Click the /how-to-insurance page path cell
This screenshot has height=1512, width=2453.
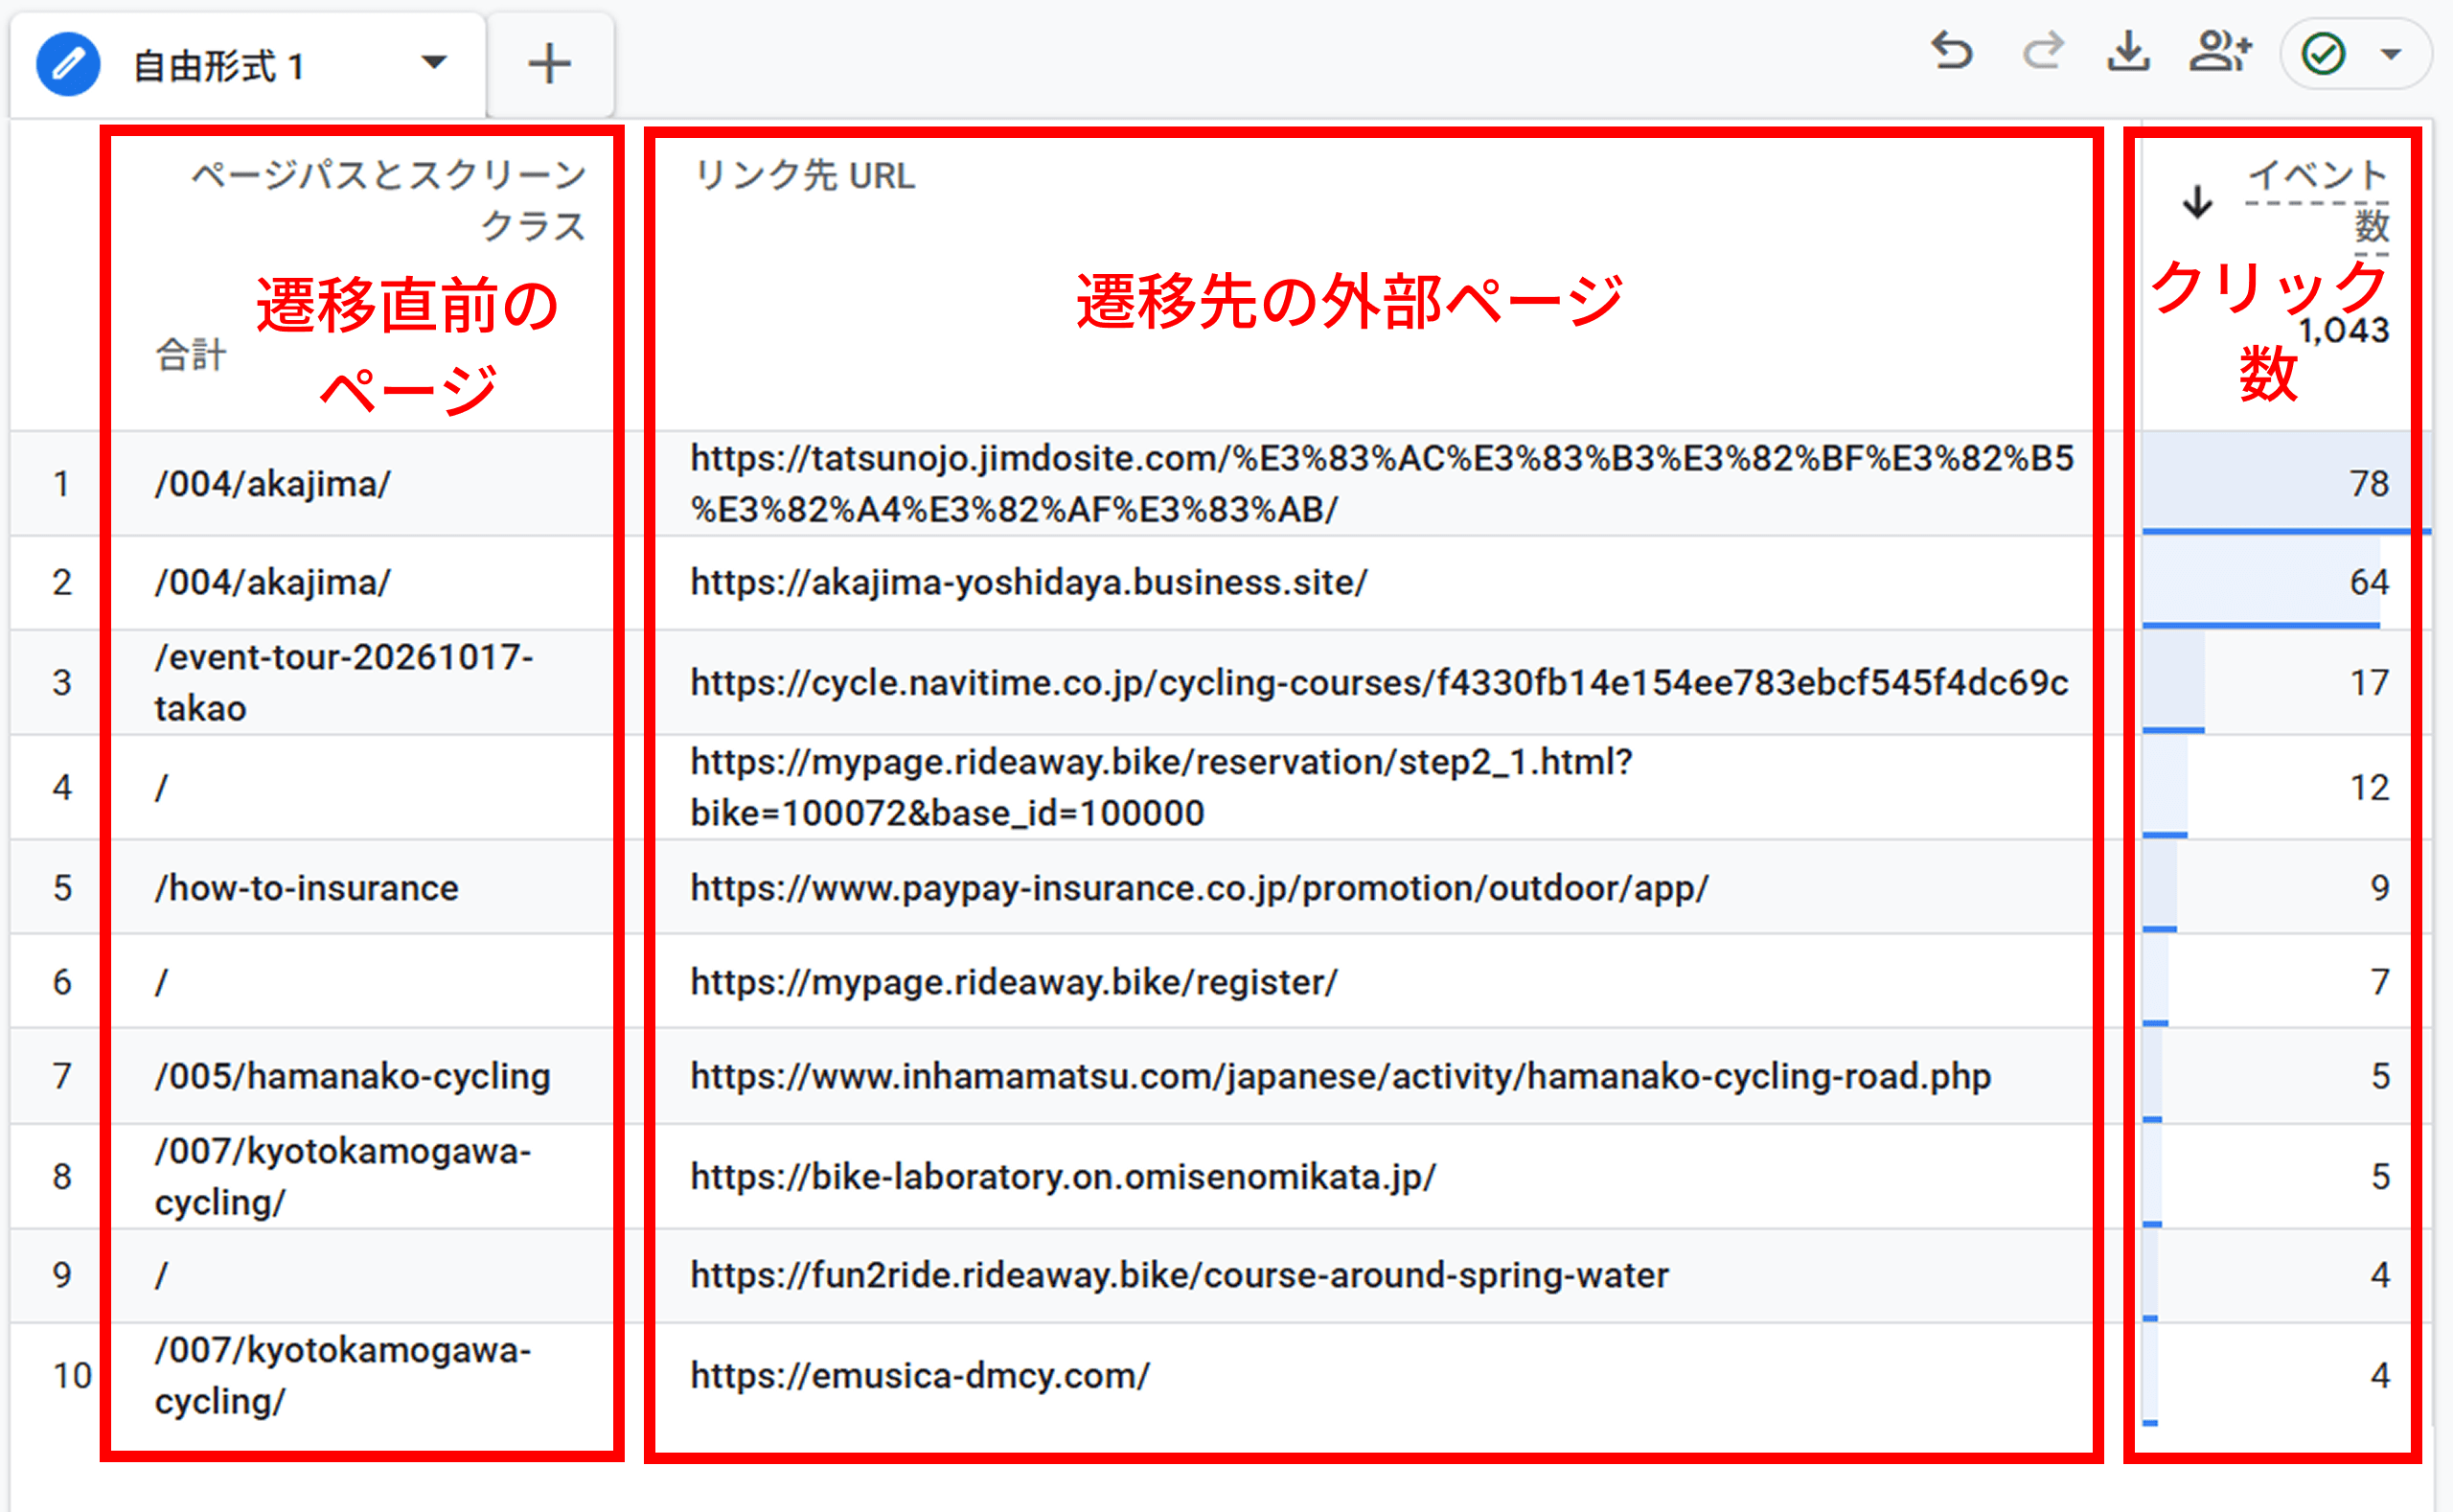[306, 887]
